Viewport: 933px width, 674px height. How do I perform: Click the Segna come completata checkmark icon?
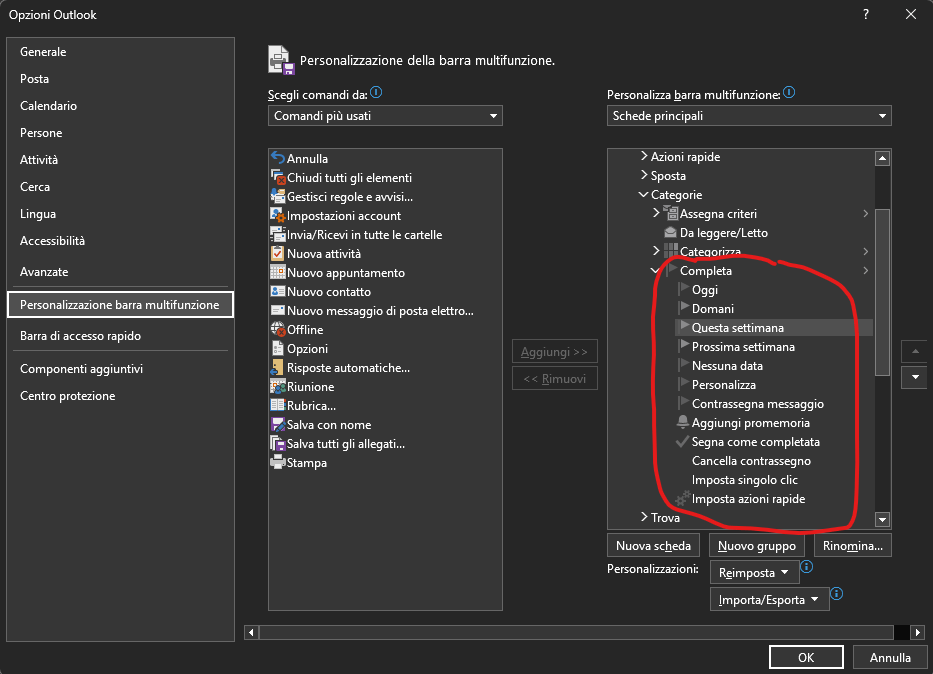[683, 441]
